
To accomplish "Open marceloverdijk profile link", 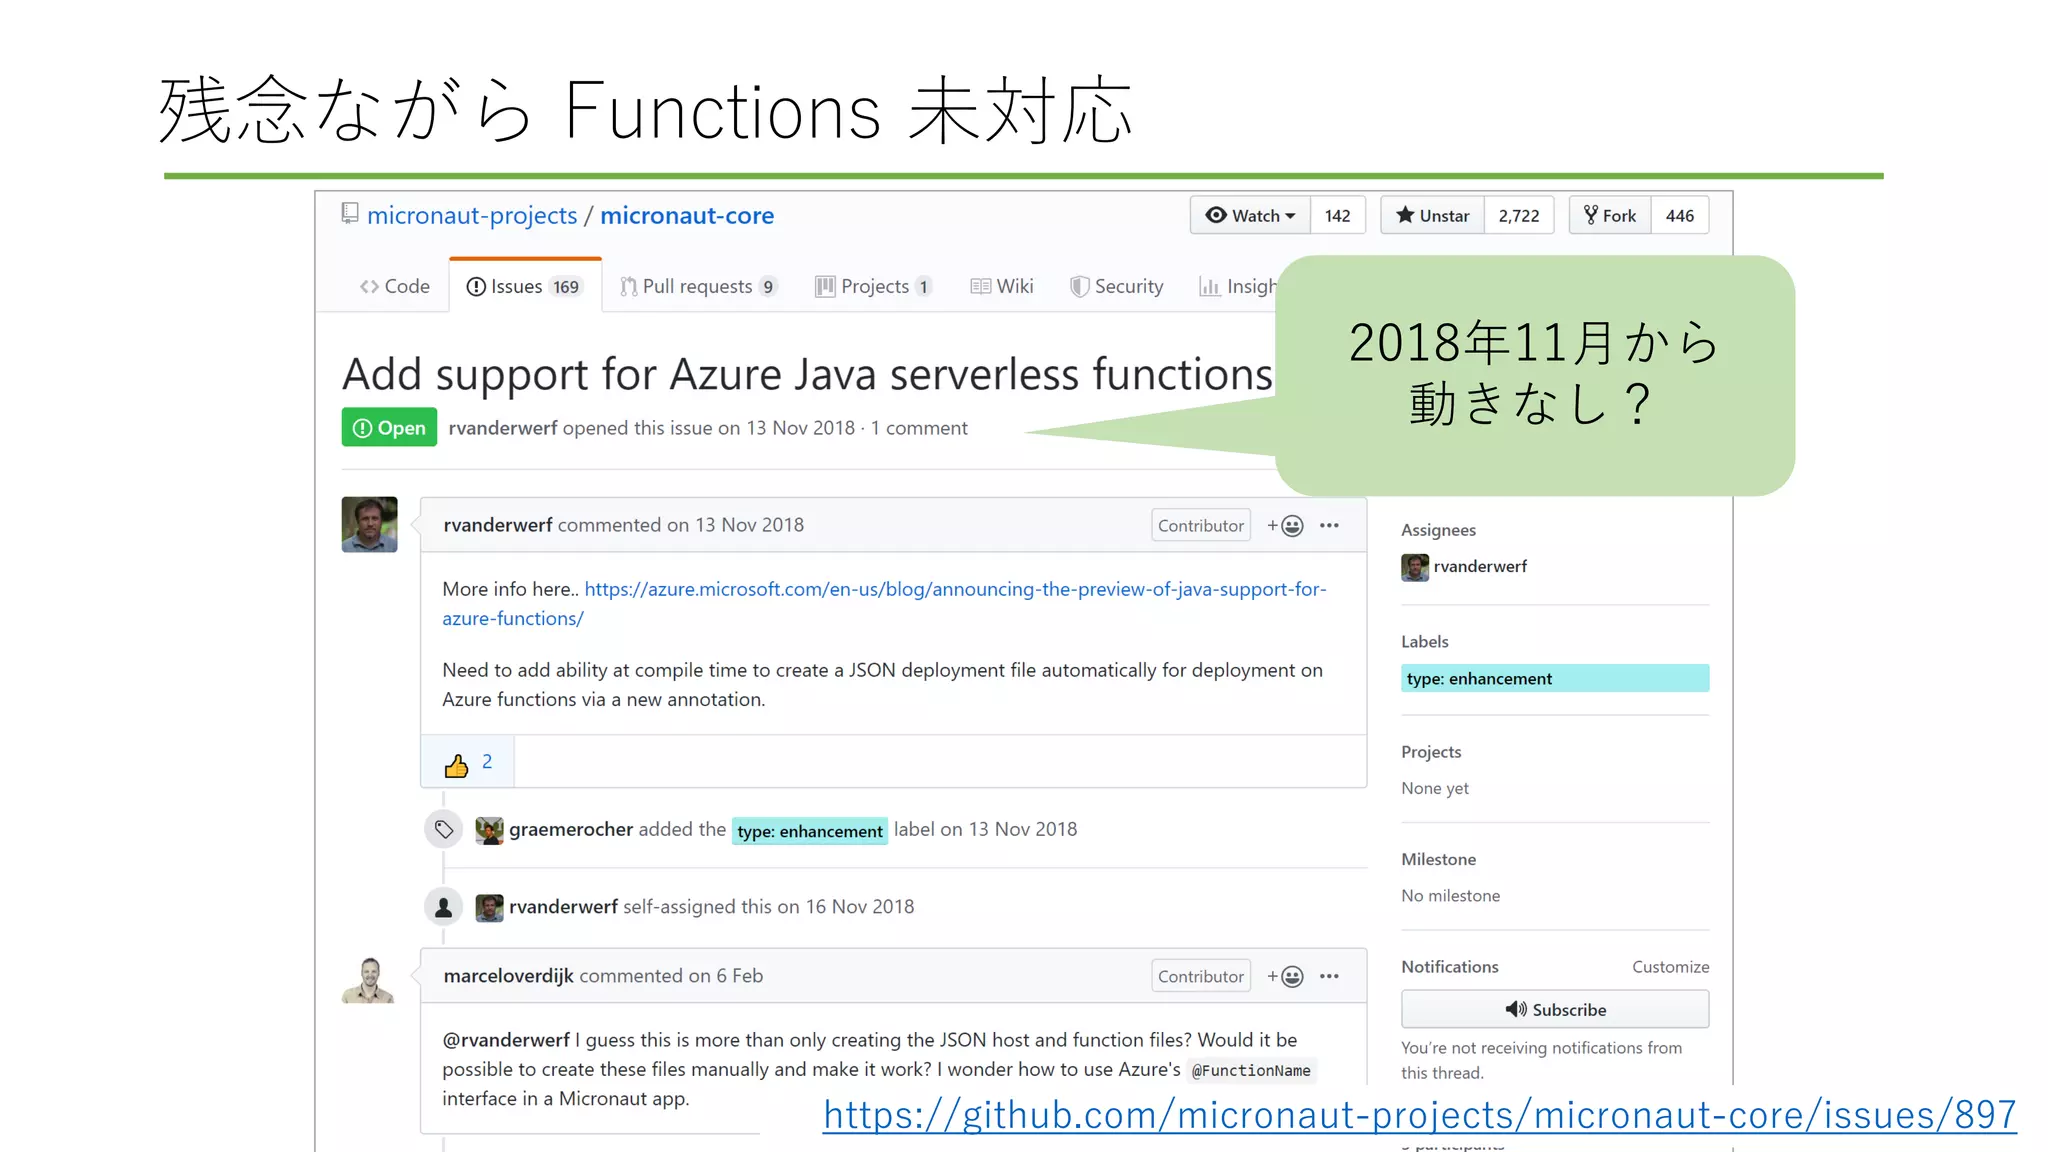I will [x=508, y=976].
